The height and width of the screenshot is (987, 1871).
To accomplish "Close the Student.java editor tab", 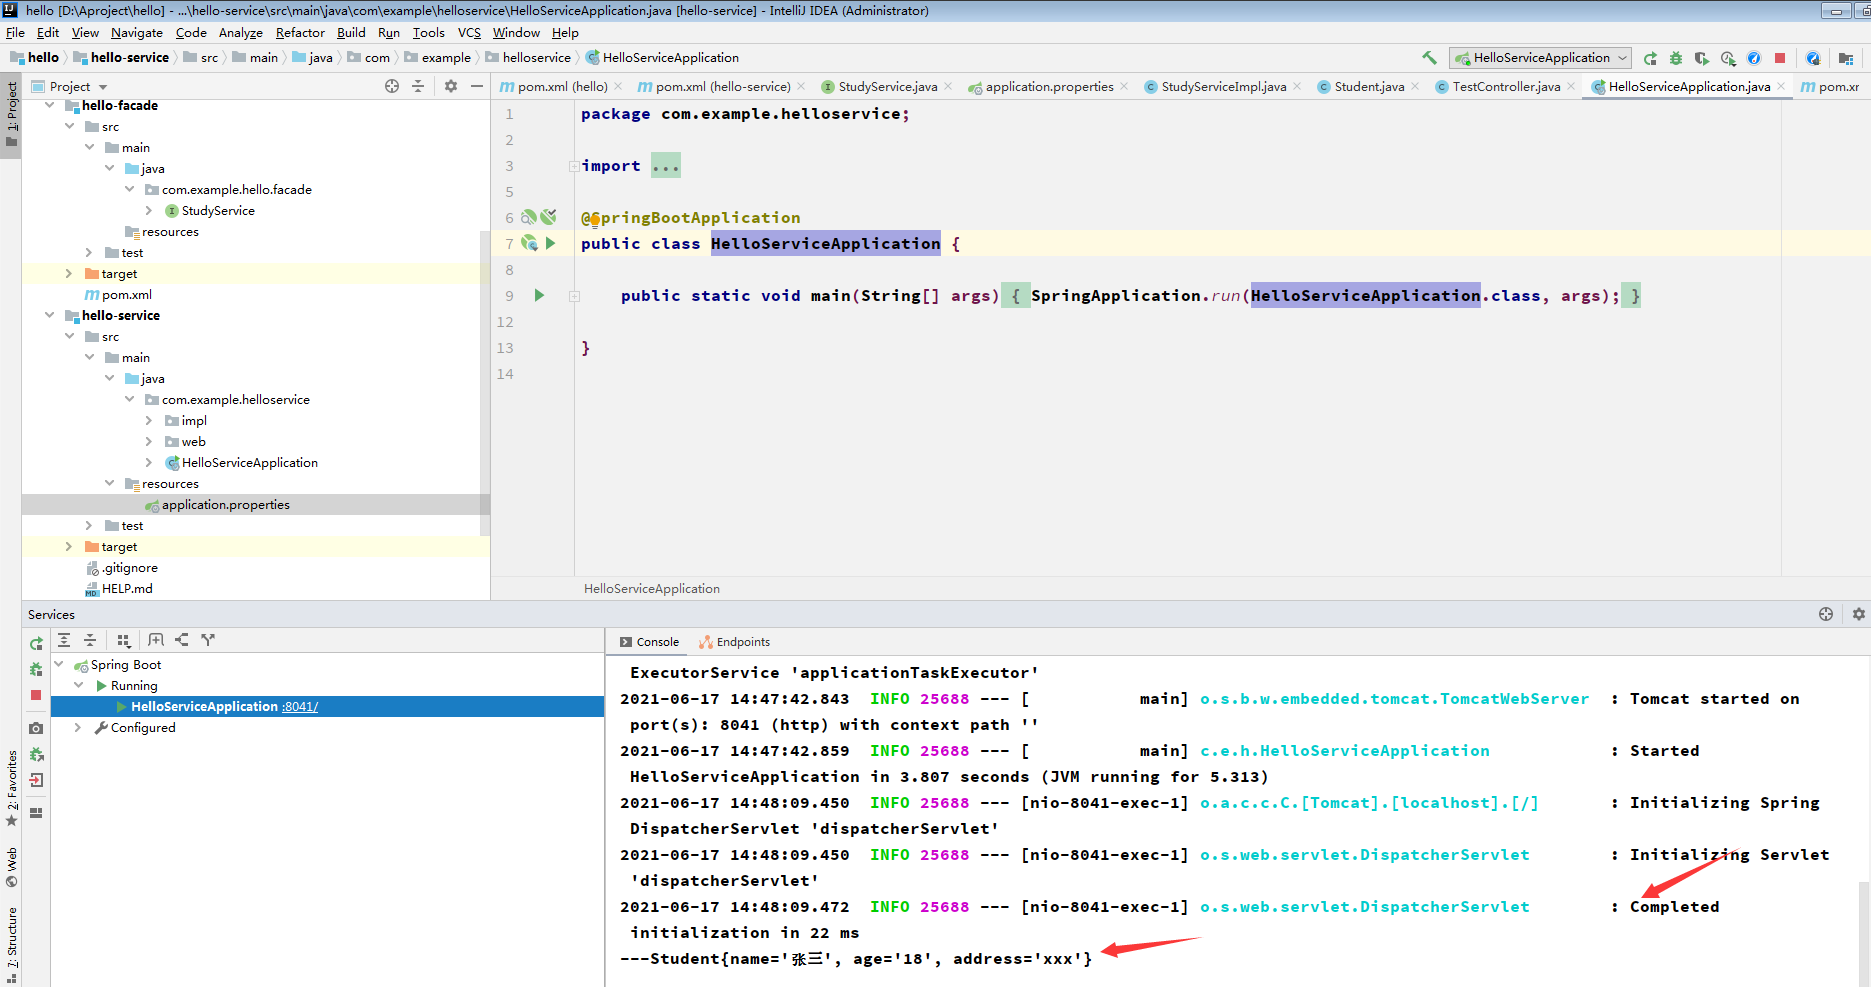I will 1414,86.
